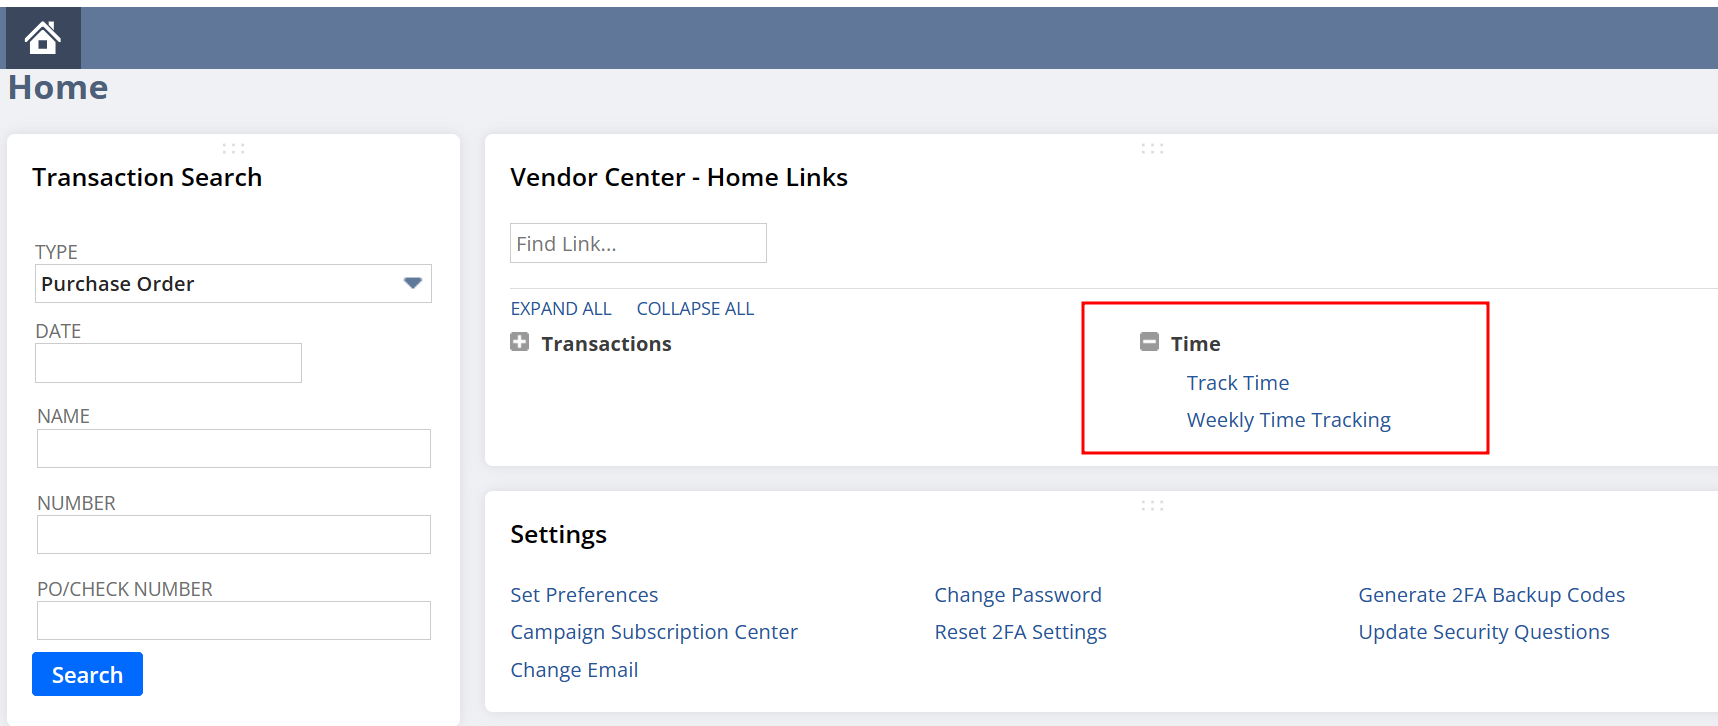Open the Track Time link
Viewport: 1718px width, 726px height.
tap(1237, 383)
